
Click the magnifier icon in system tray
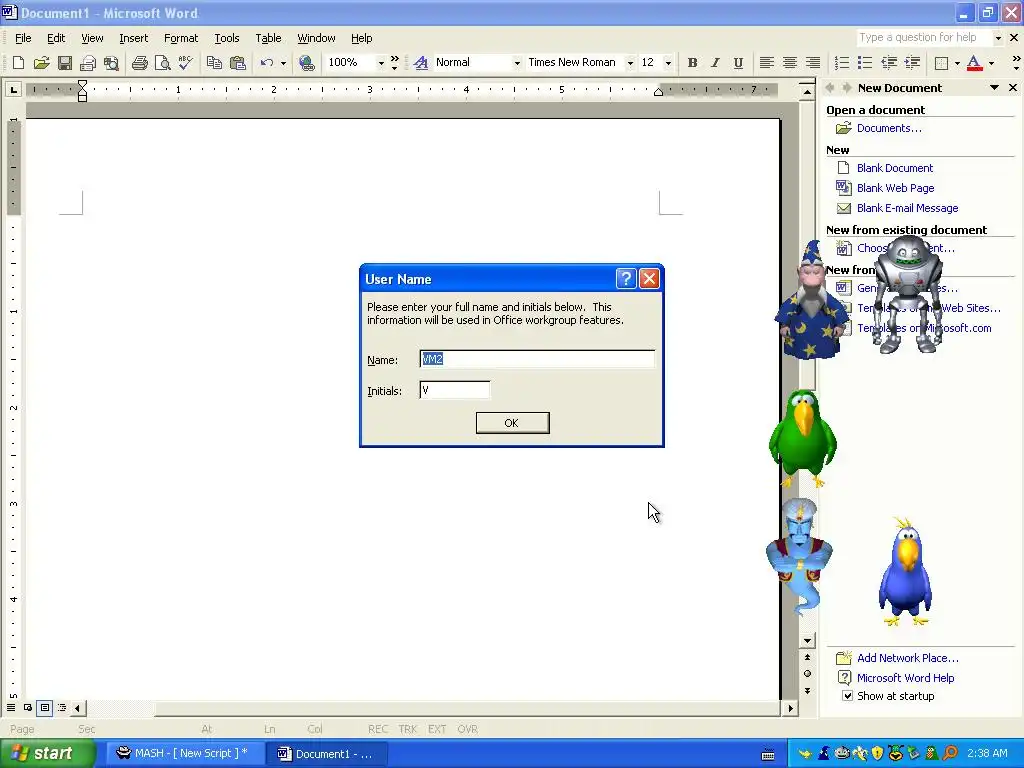click(950, 753)
